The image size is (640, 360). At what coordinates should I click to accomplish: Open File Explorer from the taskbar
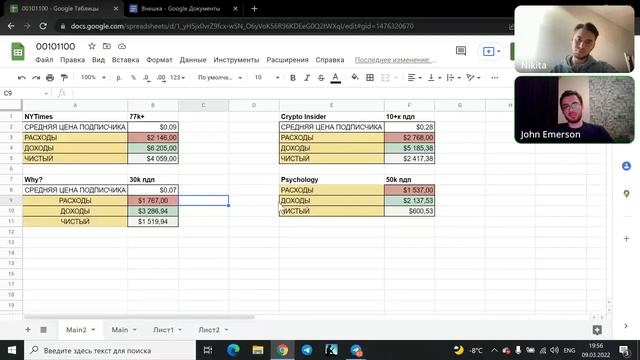point(258,350)
